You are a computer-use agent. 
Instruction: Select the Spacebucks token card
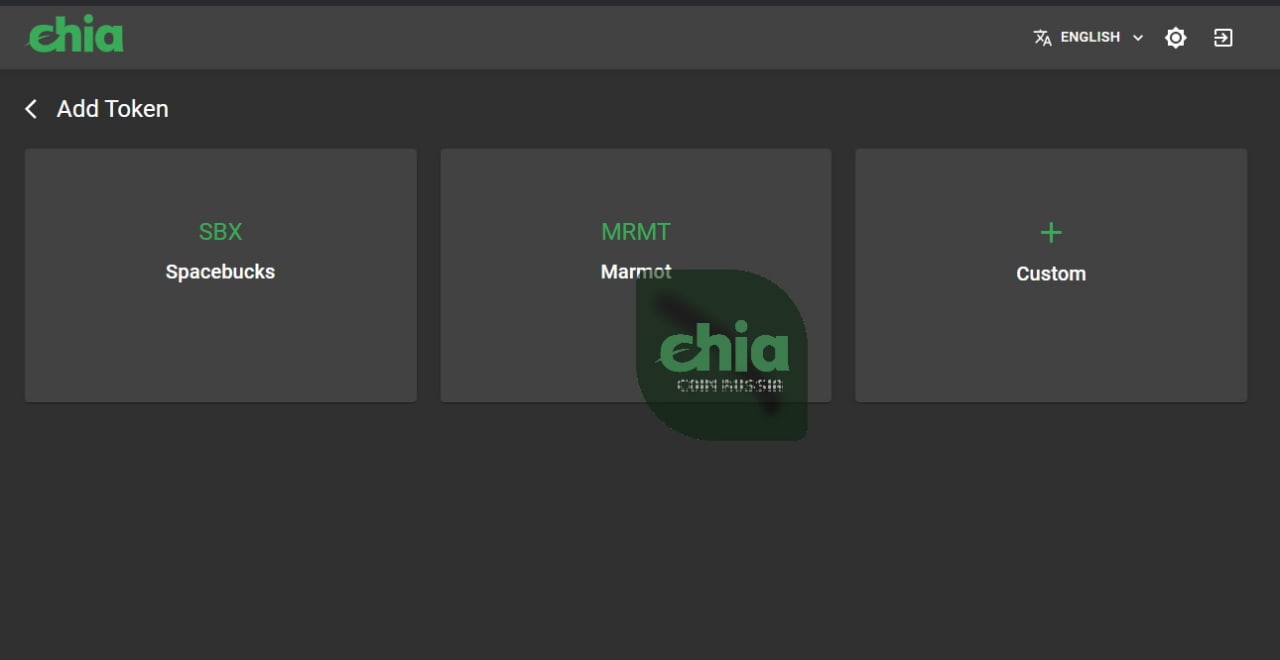point(220,275)
